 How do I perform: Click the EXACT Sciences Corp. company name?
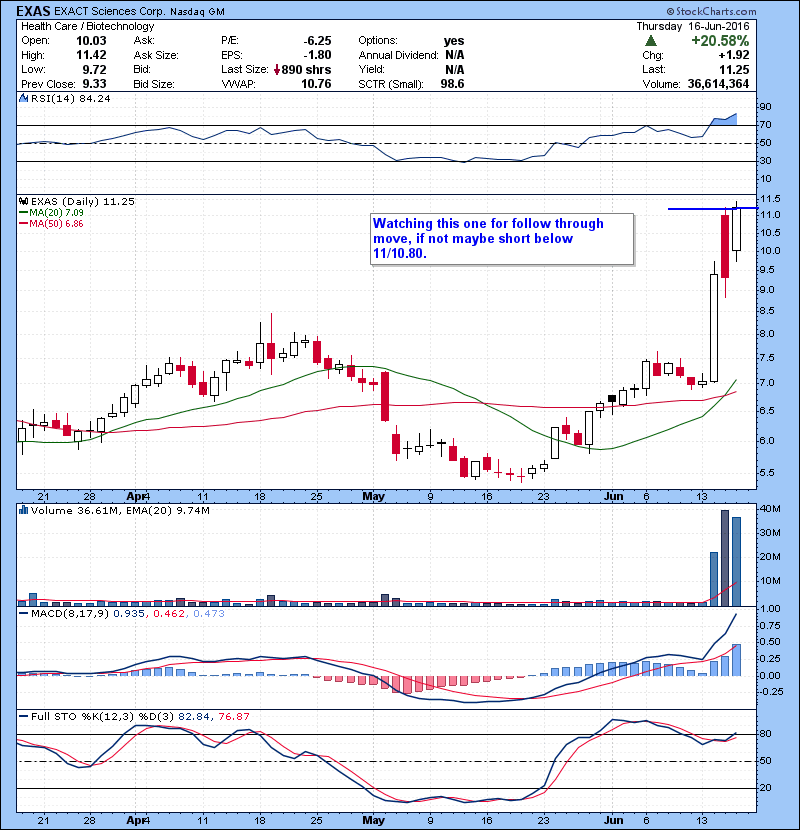pos(109,11)
